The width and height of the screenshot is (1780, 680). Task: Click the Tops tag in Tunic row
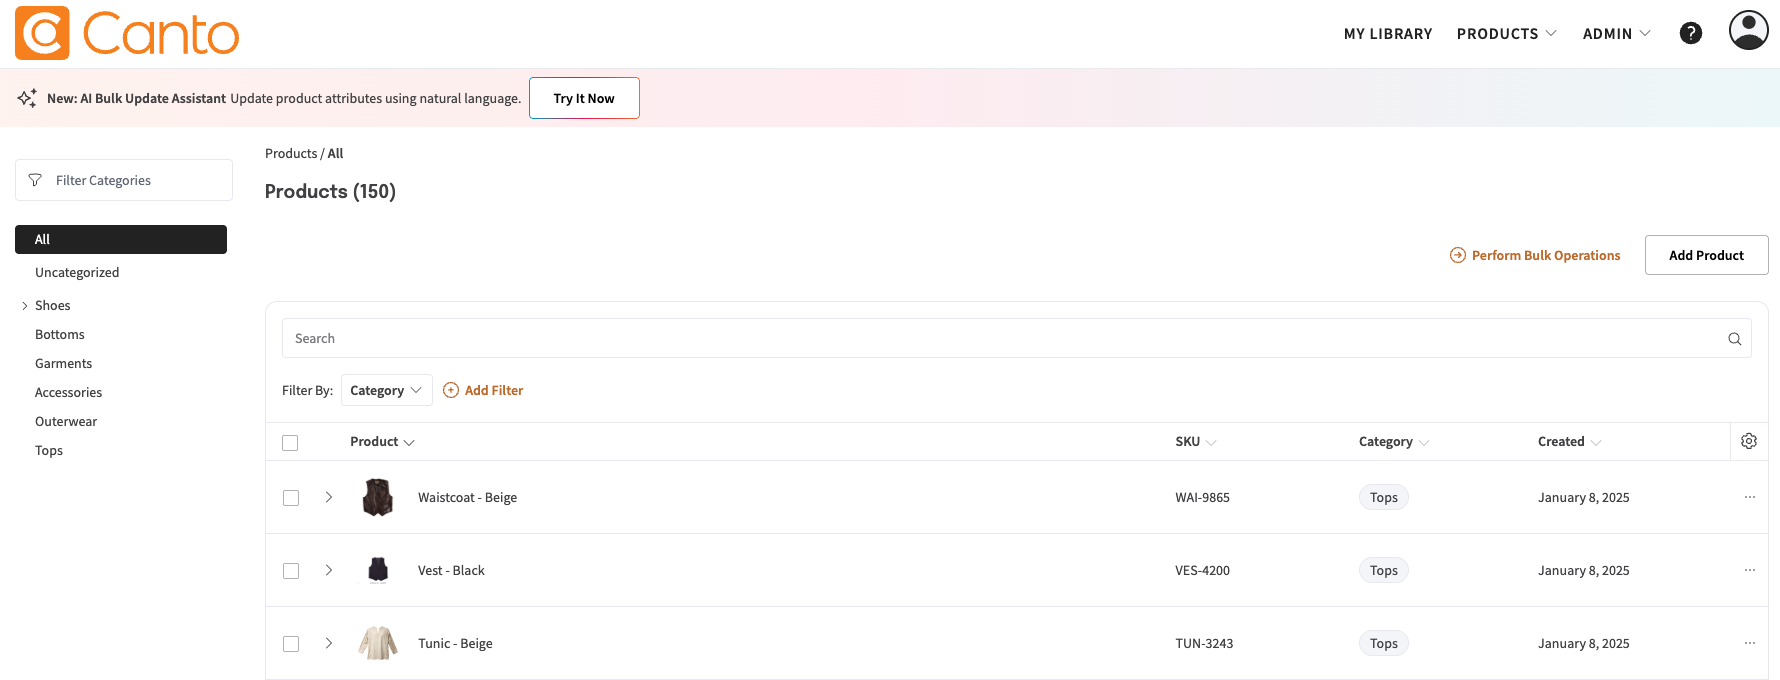coord(1384,643)
